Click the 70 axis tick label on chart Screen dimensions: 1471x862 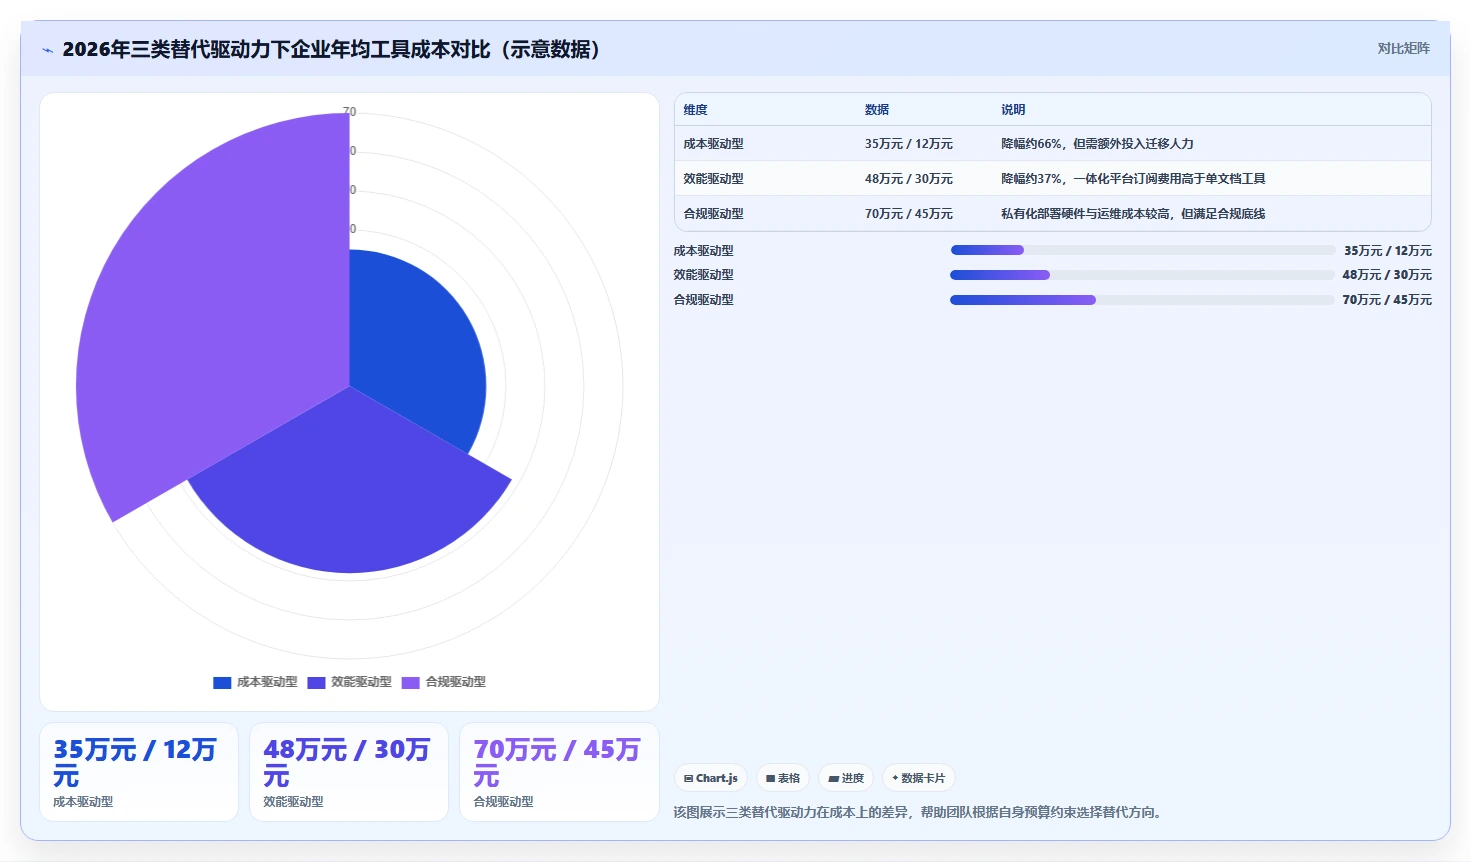click(349, 112)
